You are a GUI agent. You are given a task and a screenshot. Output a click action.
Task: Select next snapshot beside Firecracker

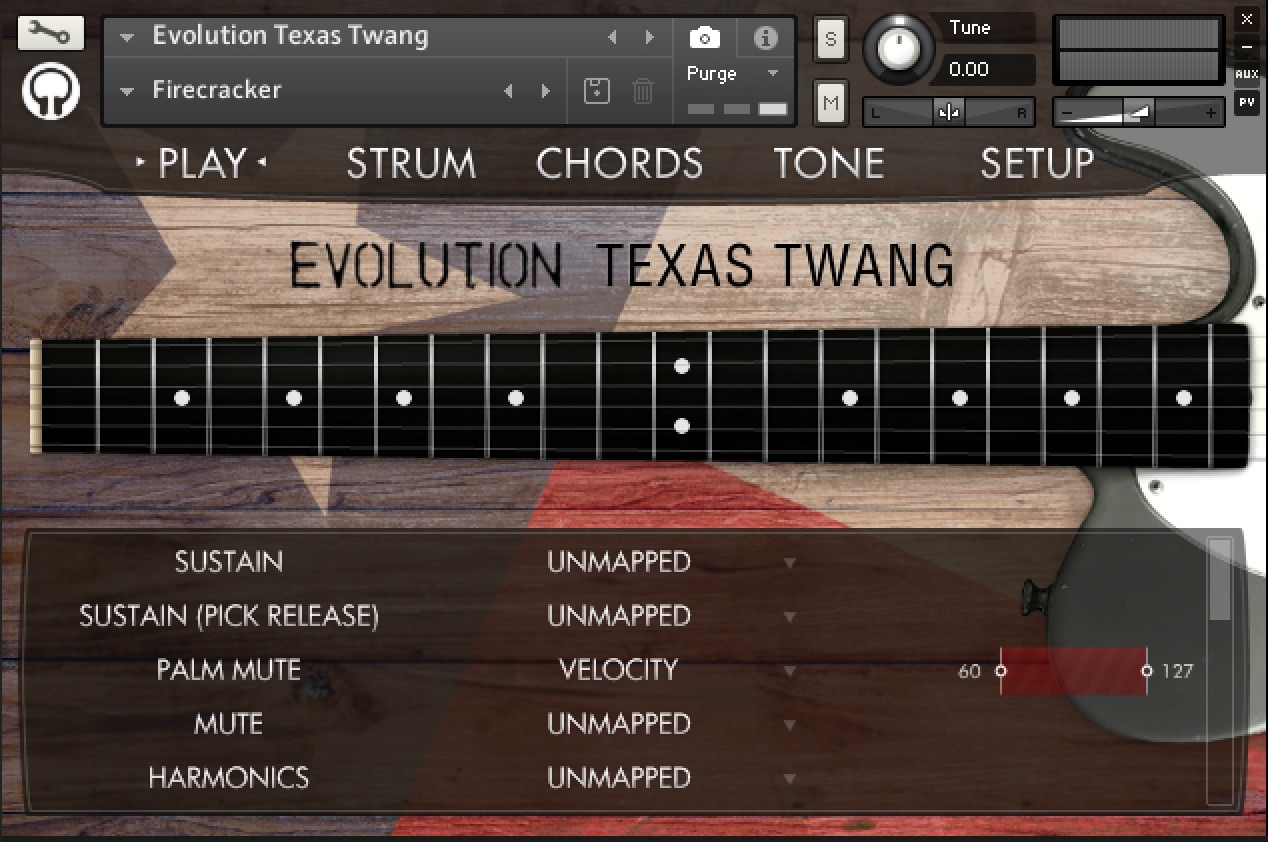[x=546, y=91]
